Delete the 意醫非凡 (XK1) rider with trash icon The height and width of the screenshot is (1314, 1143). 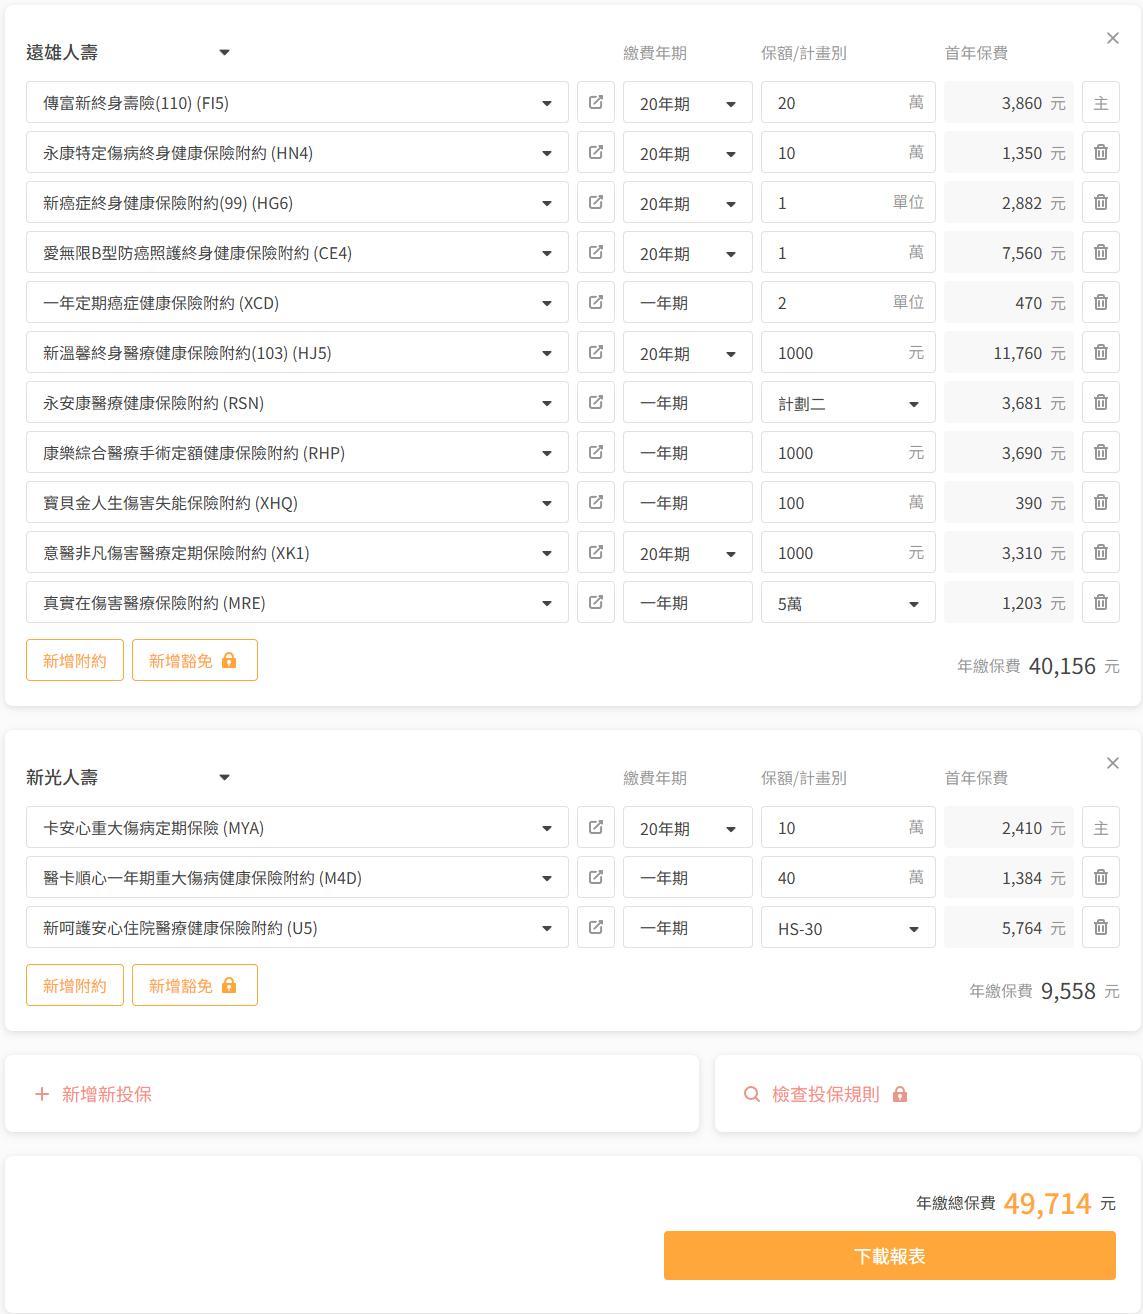click(1101, 552)
